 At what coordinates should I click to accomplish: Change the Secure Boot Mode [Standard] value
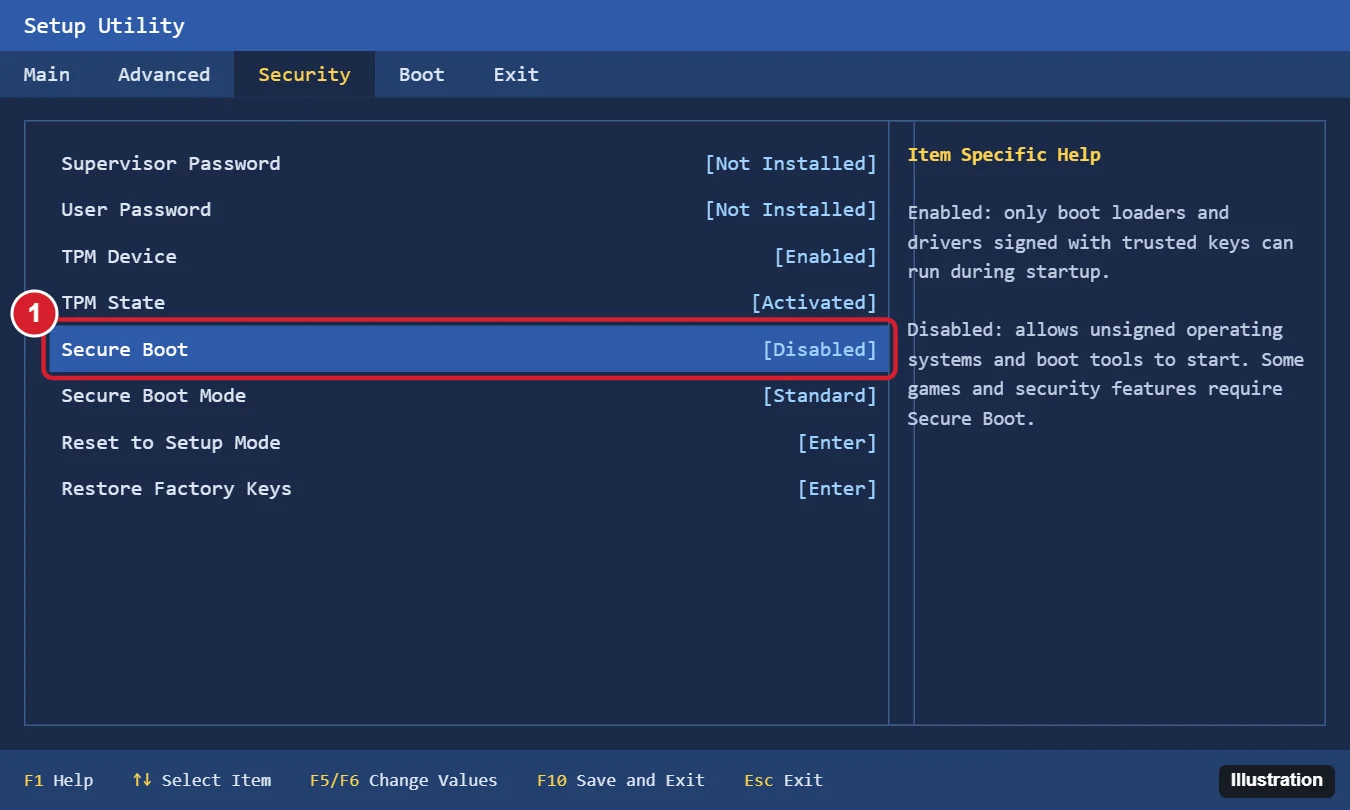point(820,396)
